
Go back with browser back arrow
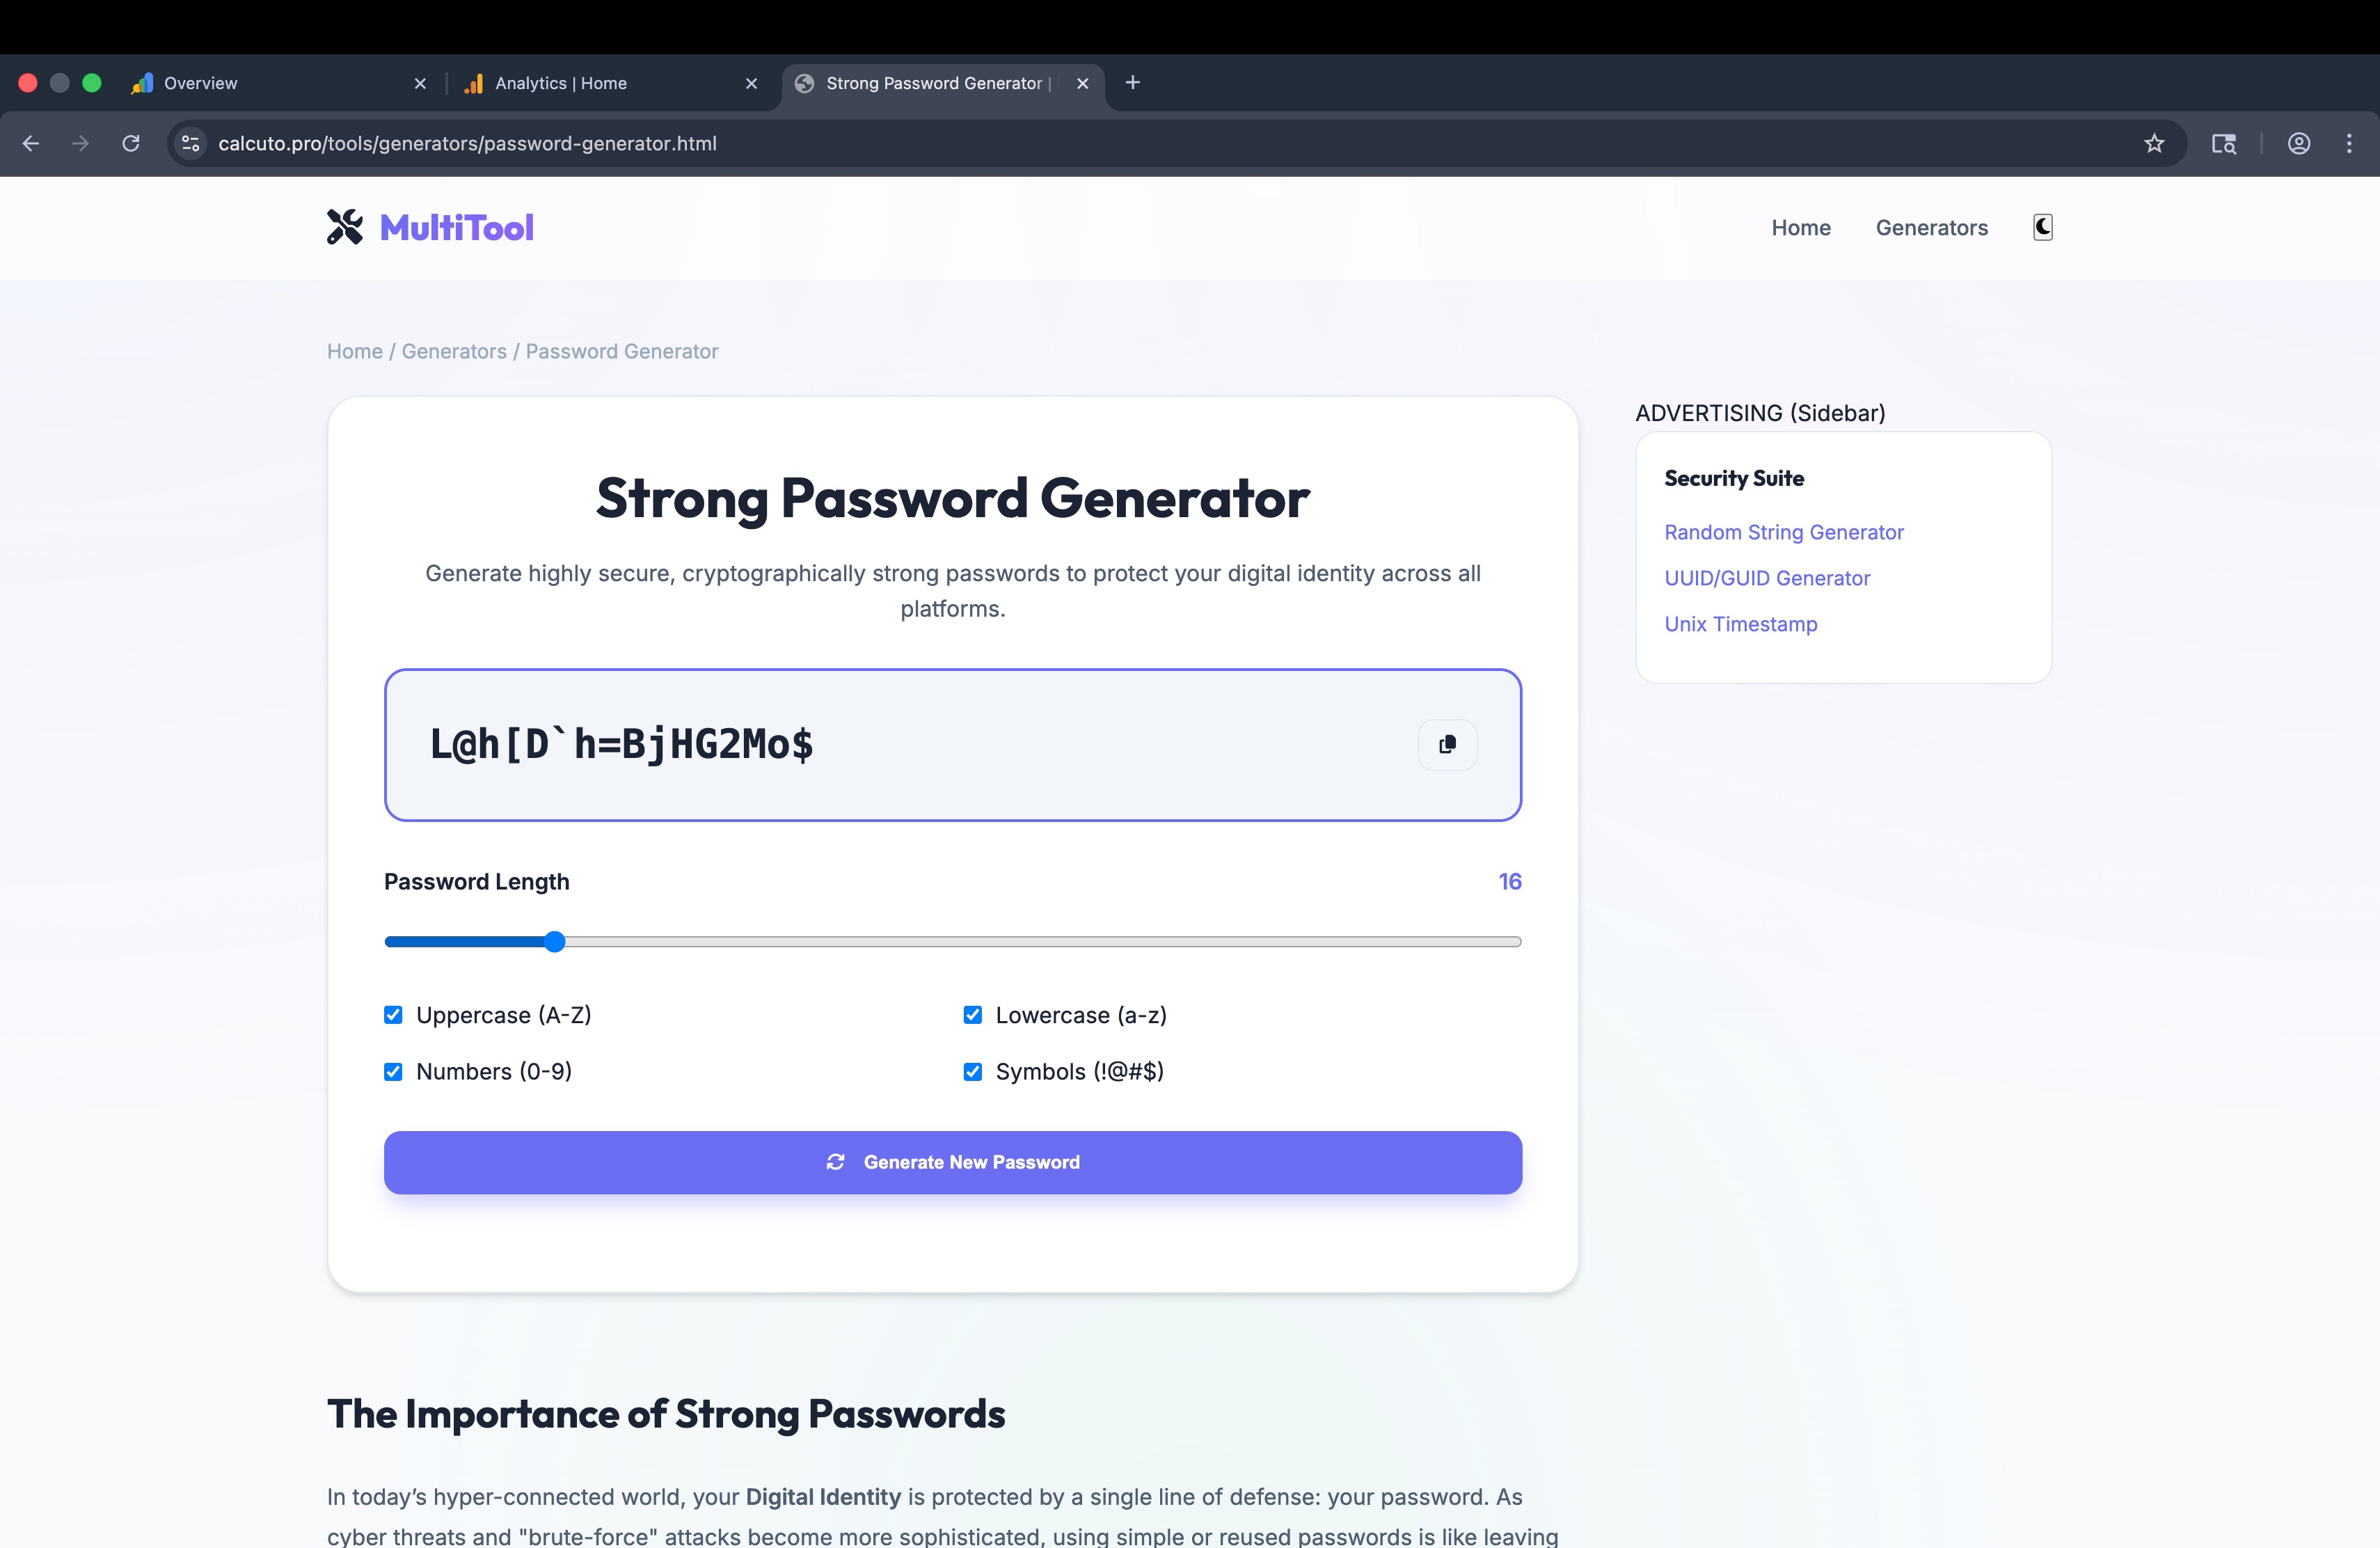click(x=31, y=143)
